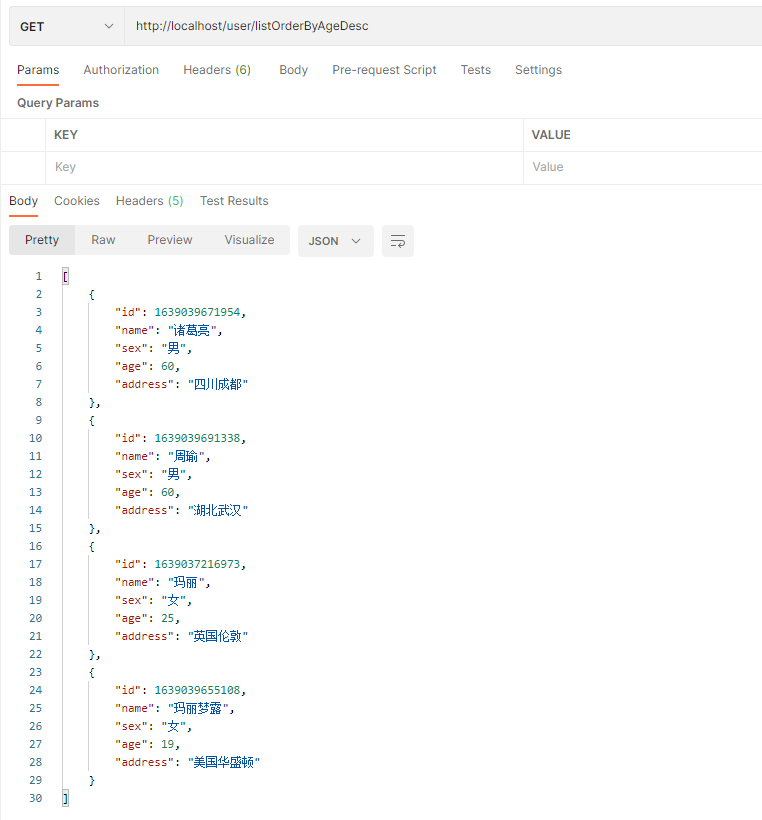
Task: Open the Test Results tab
Action: [234, 201]
